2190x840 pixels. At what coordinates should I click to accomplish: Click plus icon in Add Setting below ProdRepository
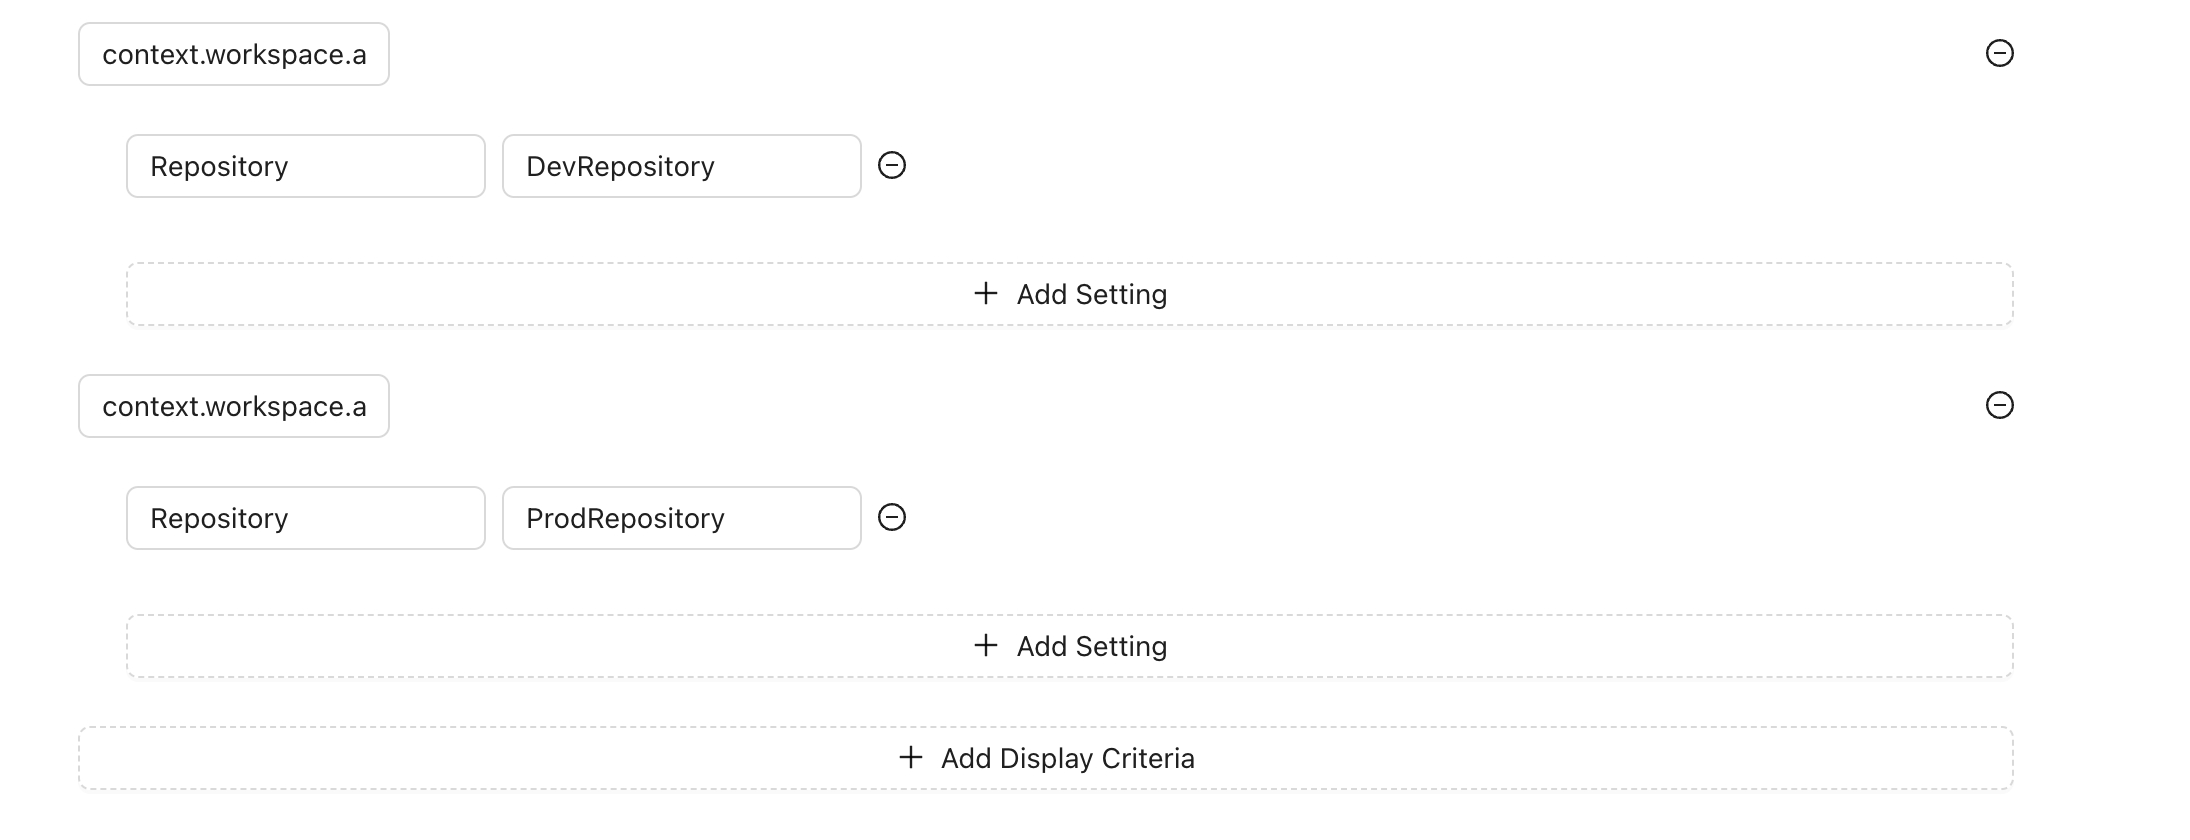tap(986, 645)
